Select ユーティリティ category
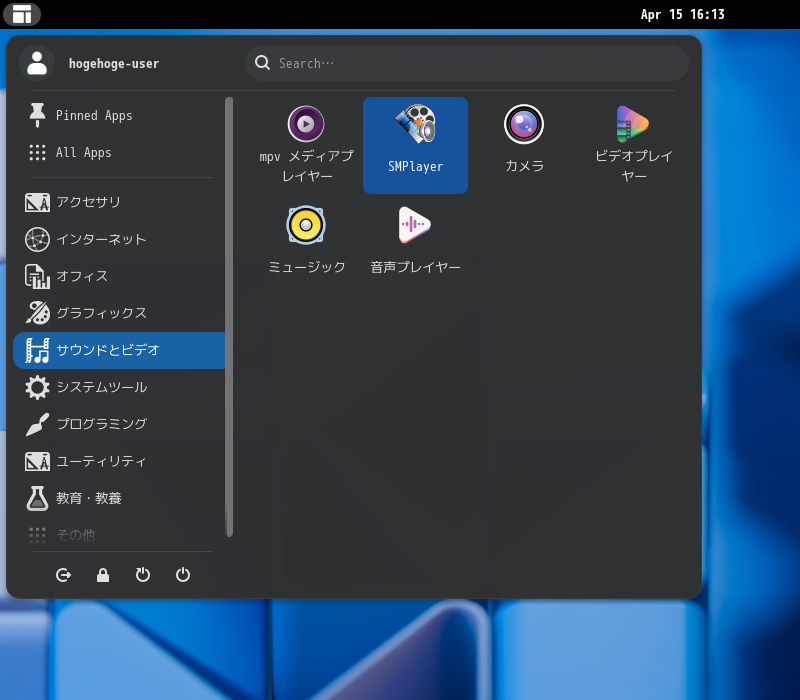The image size is (800, 700). 119,461
